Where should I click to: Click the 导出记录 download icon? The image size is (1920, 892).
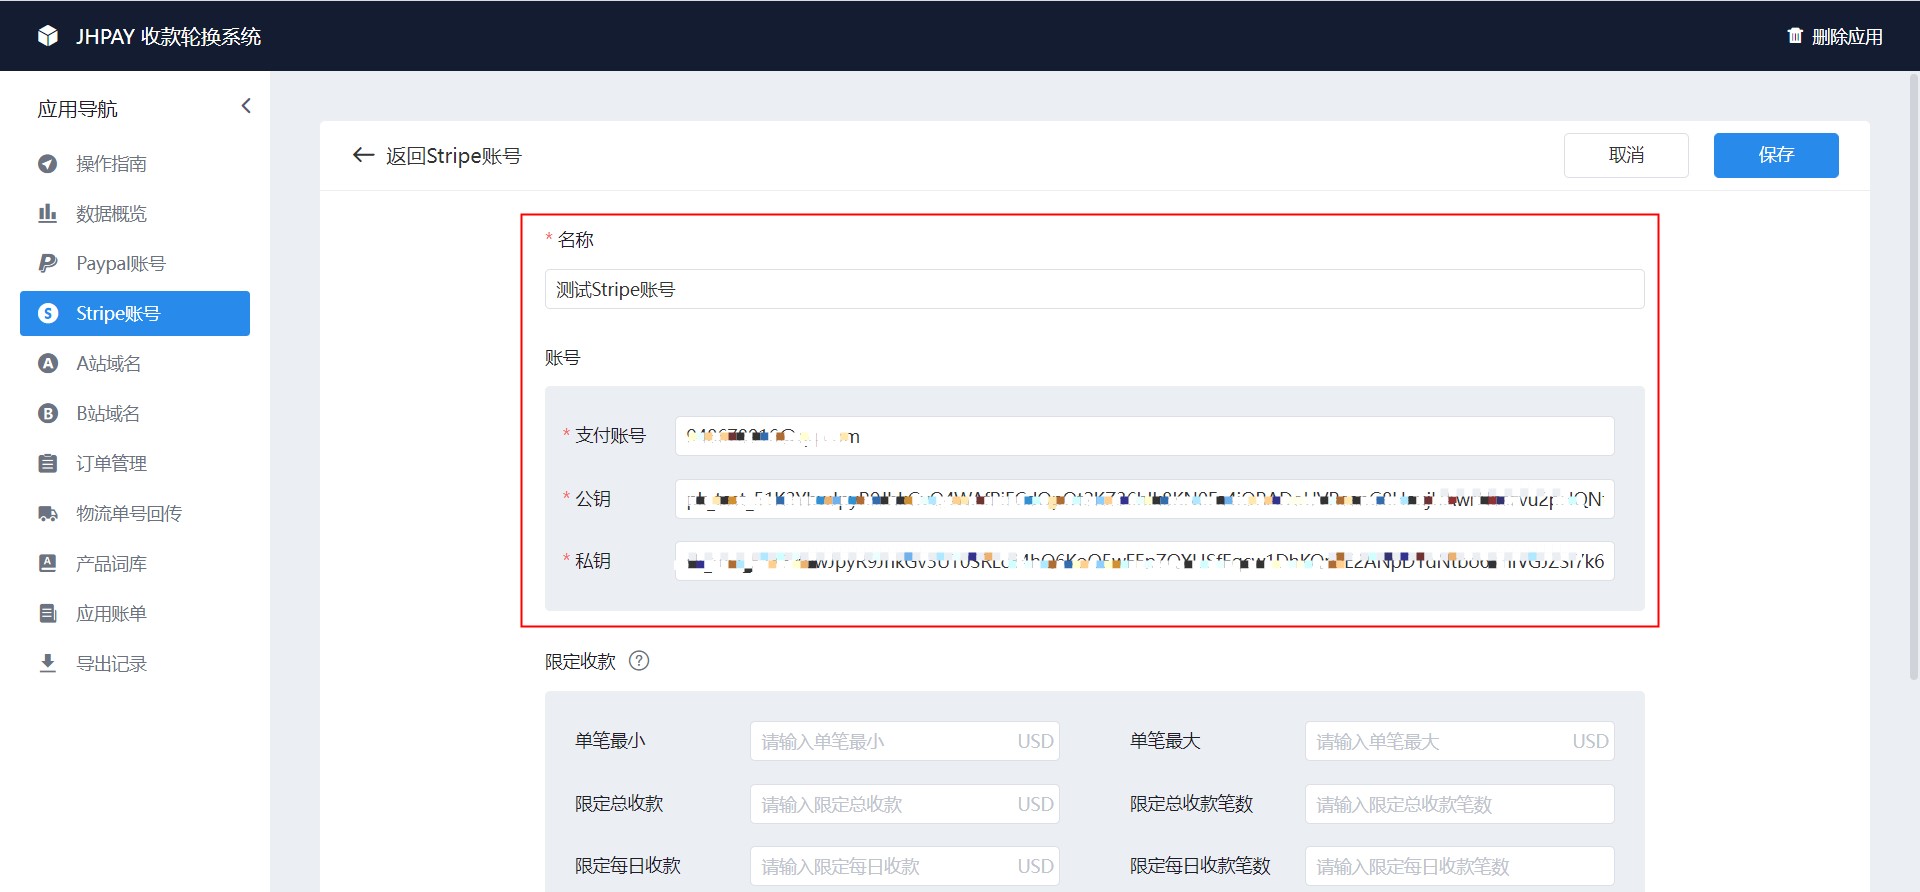[x=47, y=663]
